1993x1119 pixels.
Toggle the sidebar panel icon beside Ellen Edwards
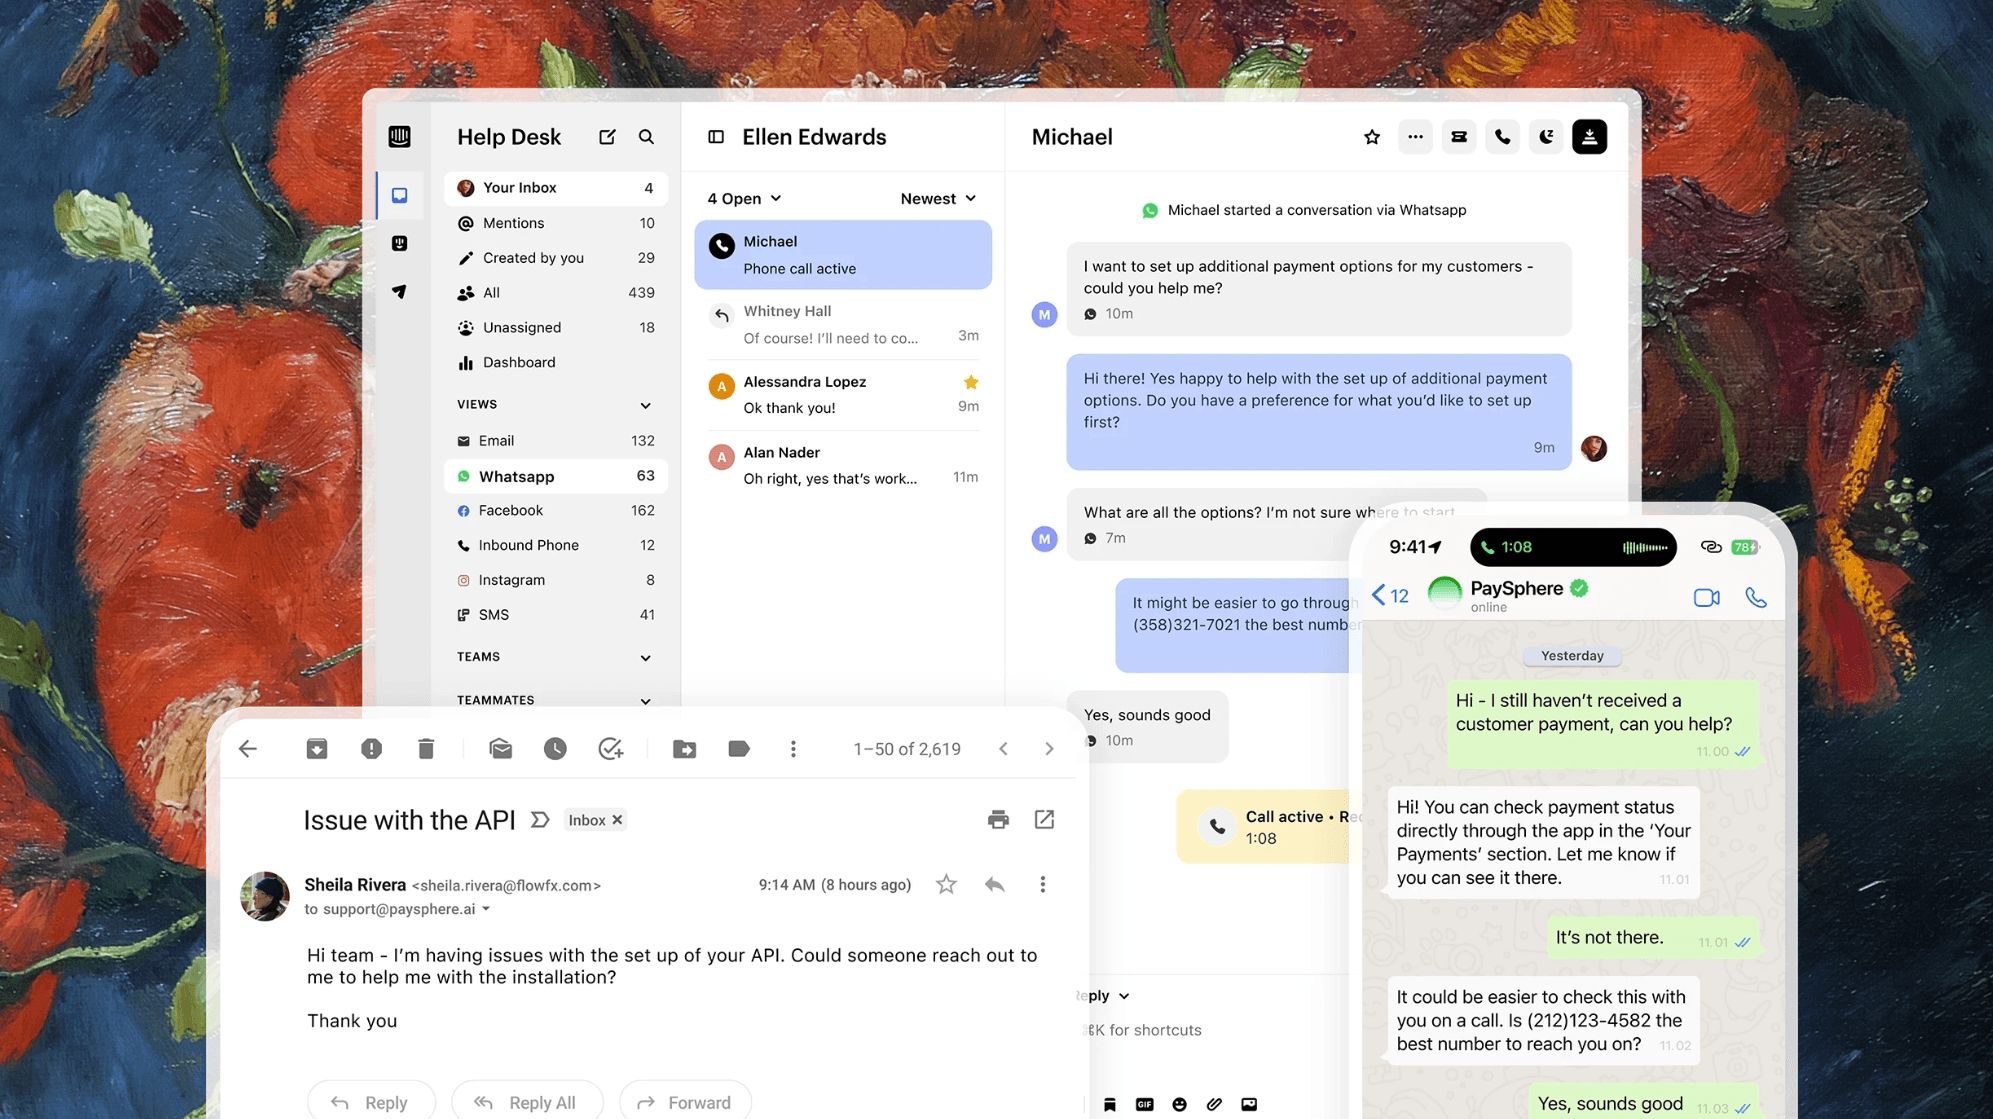click(x=716, y=137)
